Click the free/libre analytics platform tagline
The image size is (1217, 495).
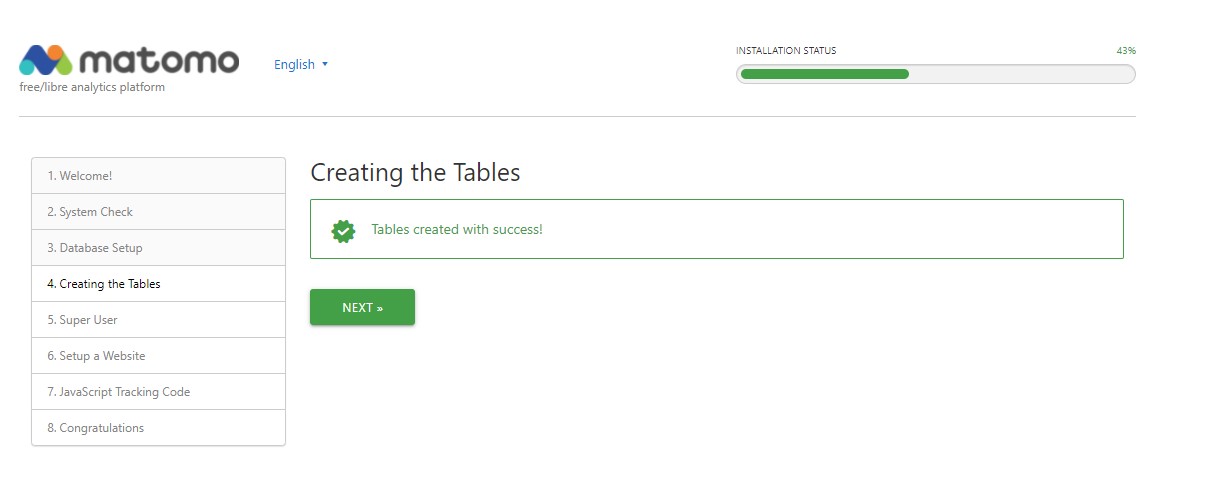pyautogui.click(x=92, y=87)
